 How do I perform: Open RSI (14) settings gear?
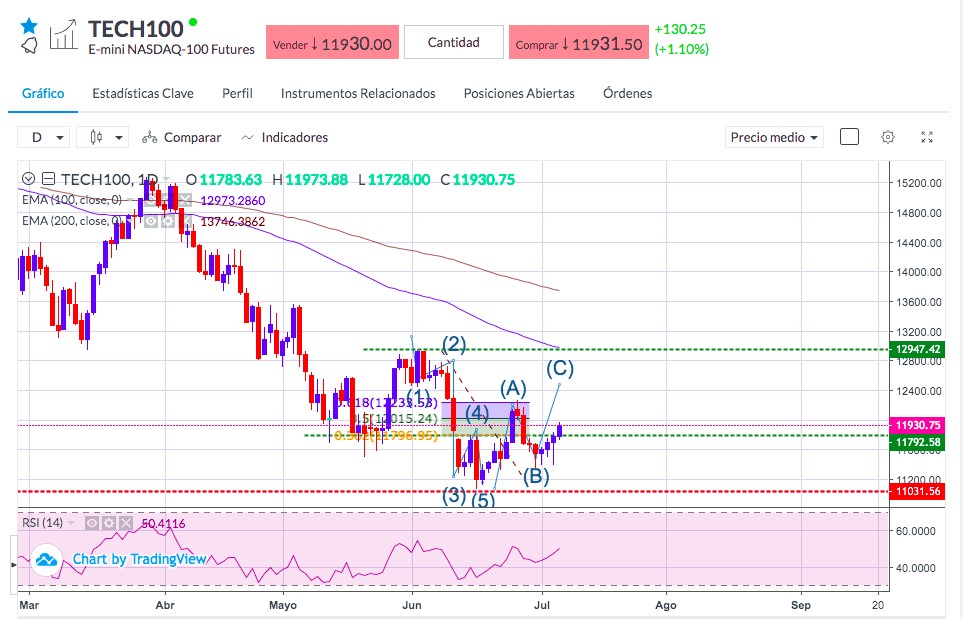109,523
